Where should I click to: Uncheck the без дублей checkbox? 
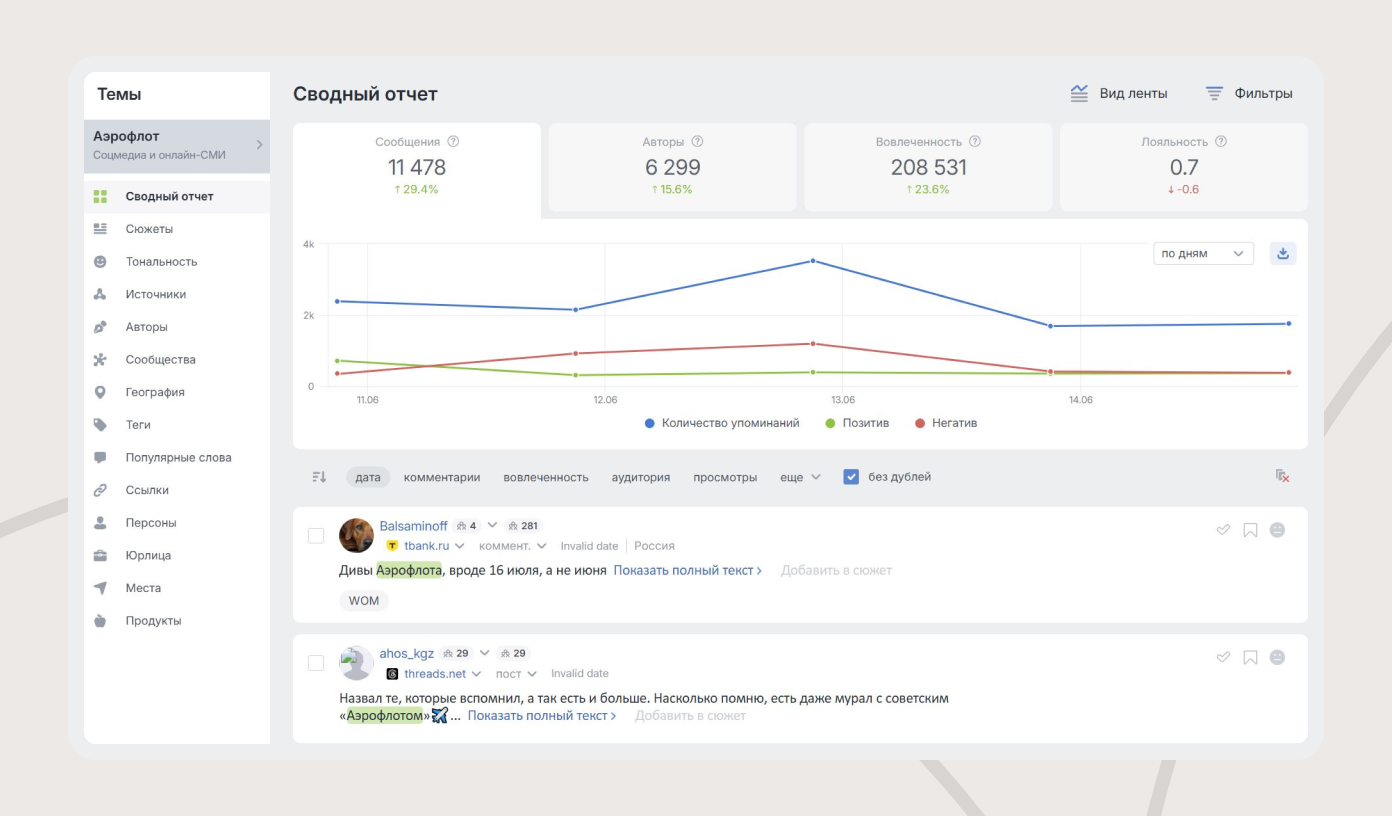coord(851,477)
